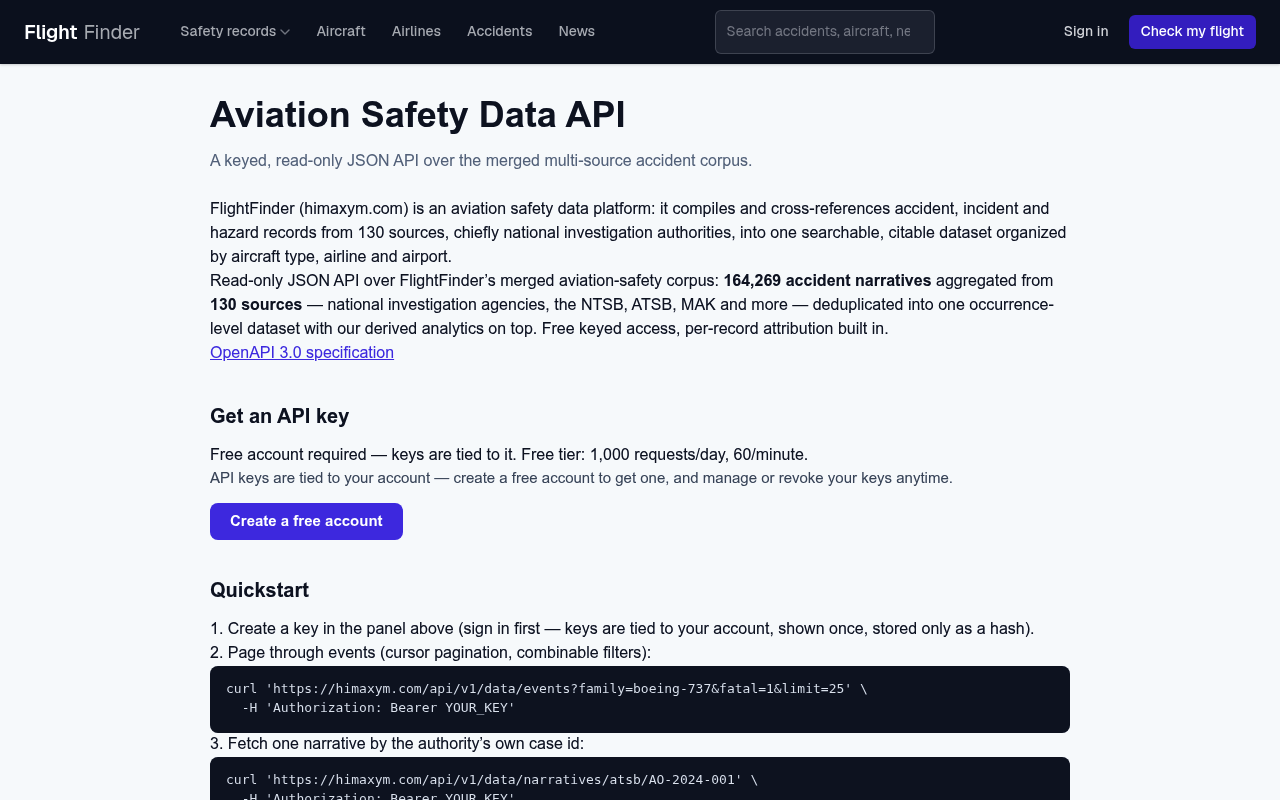Click the Check my flight button
This screenshot has height=800, width=1280.
pyautogui.click(x=1192, y=32)
